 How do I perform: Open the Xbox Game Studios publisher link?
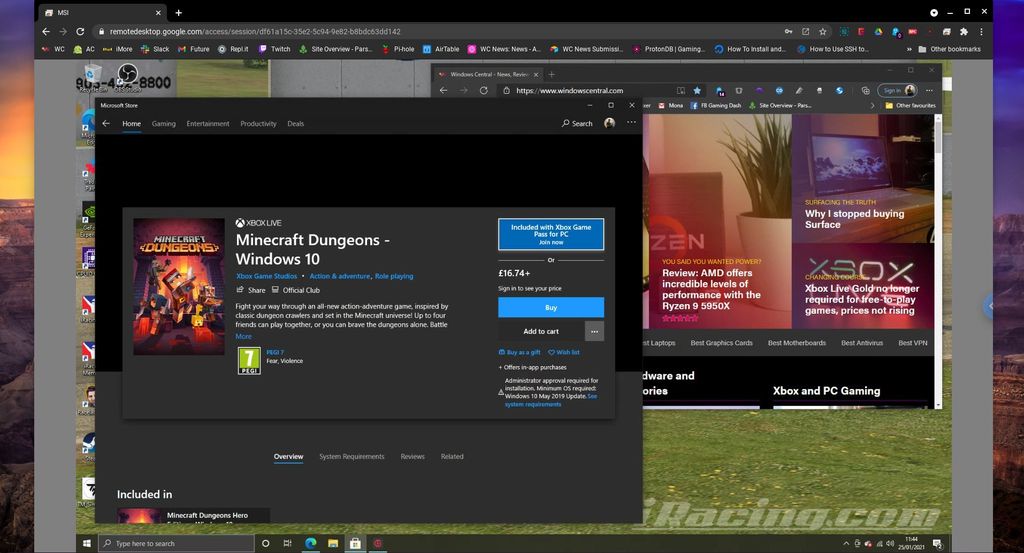coord(266,276)
